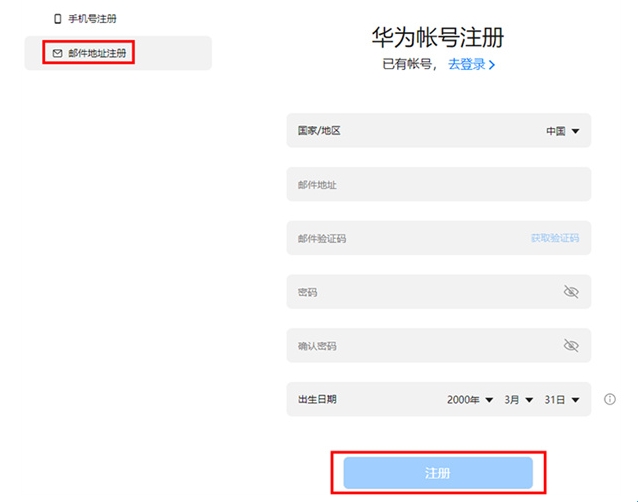Viewport: 638px width, 502px height.
Task: Follow the 去登录 link
Action: click(x=466, y=64)
